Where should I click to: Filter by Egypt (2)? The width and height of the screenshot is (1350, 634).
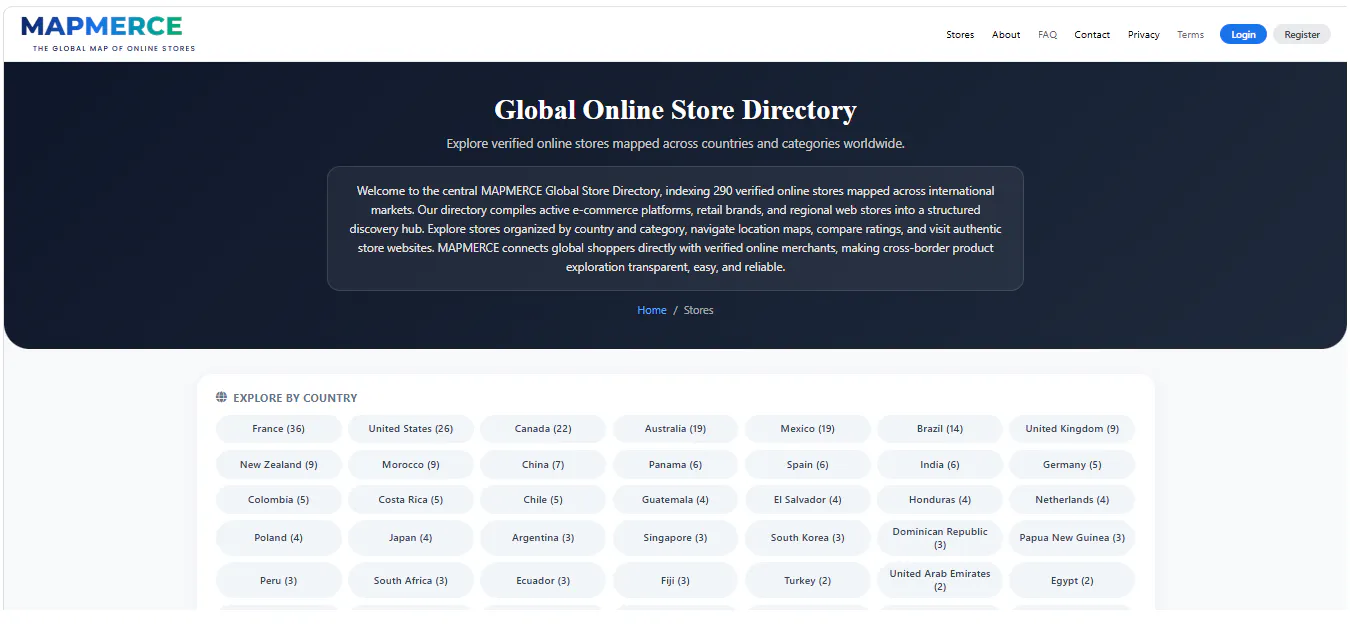click(x=1072, y=580)
